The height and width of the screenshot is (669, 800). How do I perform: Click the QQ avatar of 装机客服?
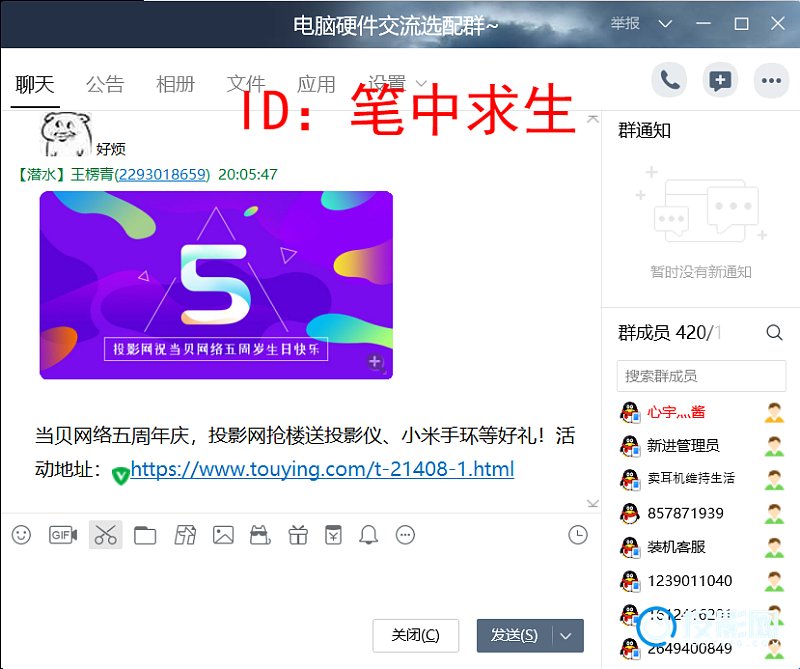coord(630,547)
